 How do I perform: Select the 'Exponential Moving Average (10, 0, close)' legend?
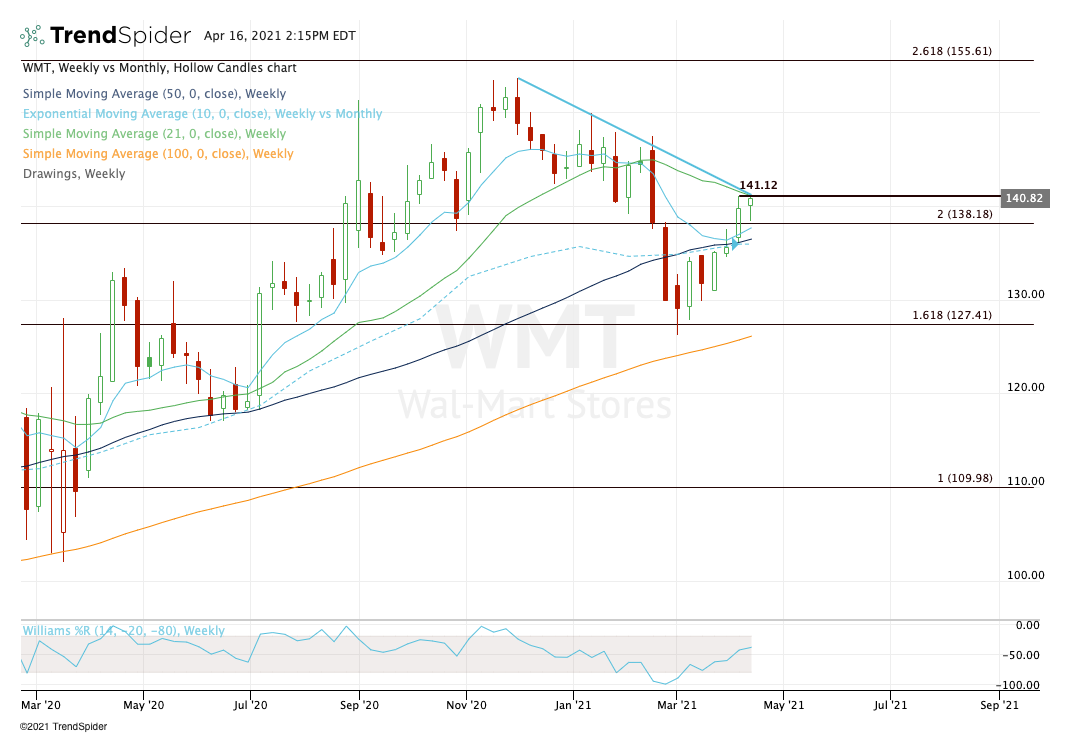point(203,114)
